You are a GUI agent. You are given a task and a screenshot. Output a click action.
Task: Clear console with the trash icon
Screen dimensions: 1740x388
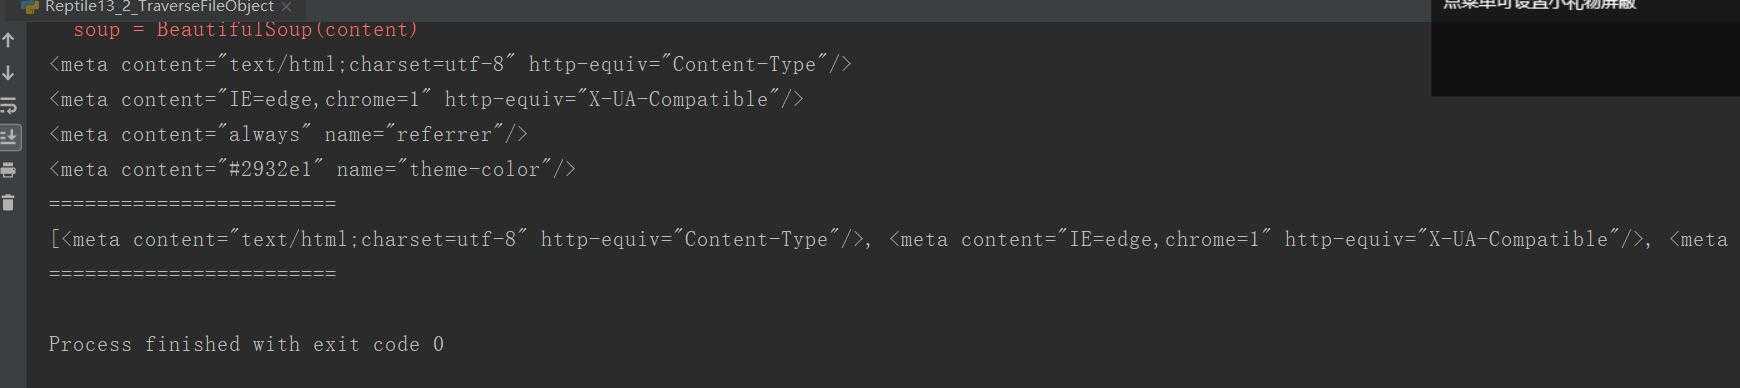[x=9, y=202]
